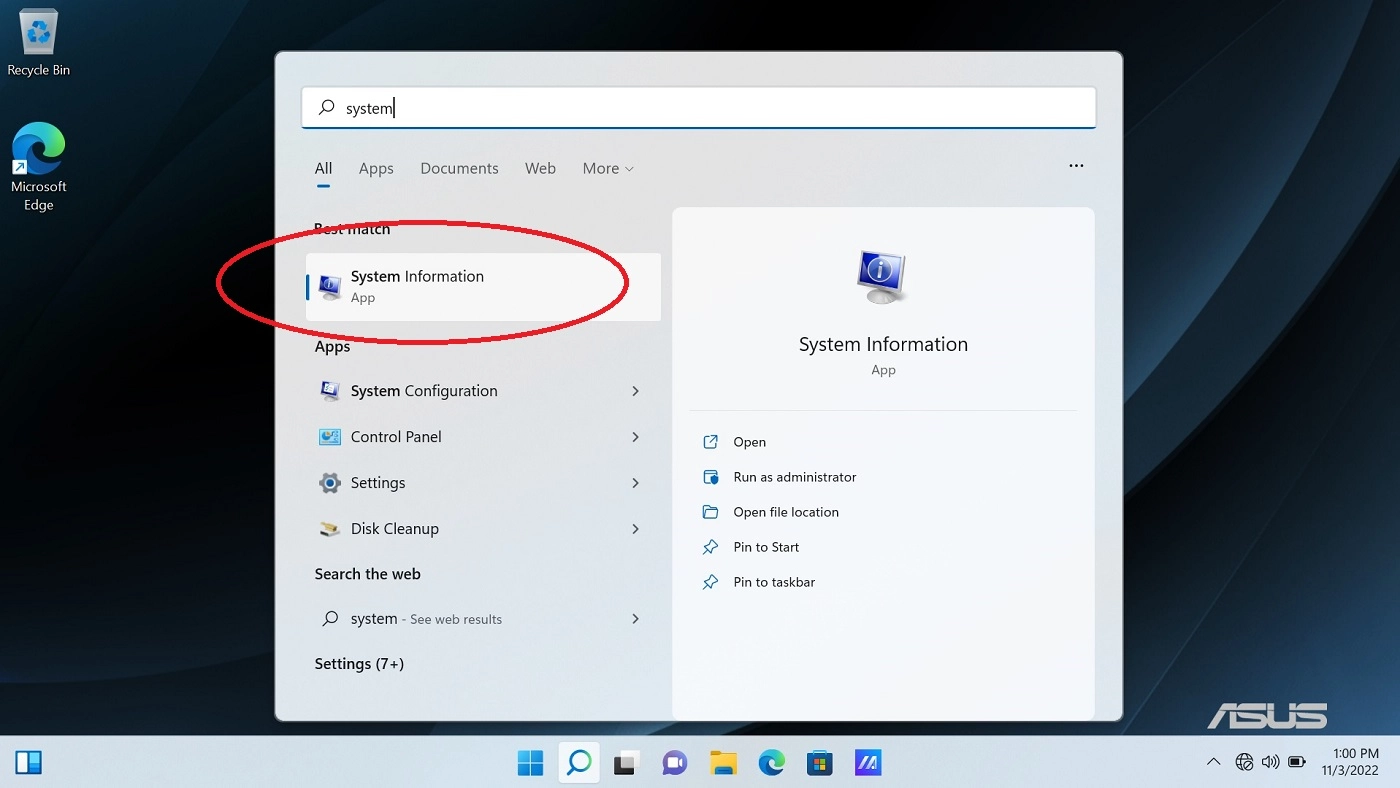Open System Information best match result

coord(483,286)
